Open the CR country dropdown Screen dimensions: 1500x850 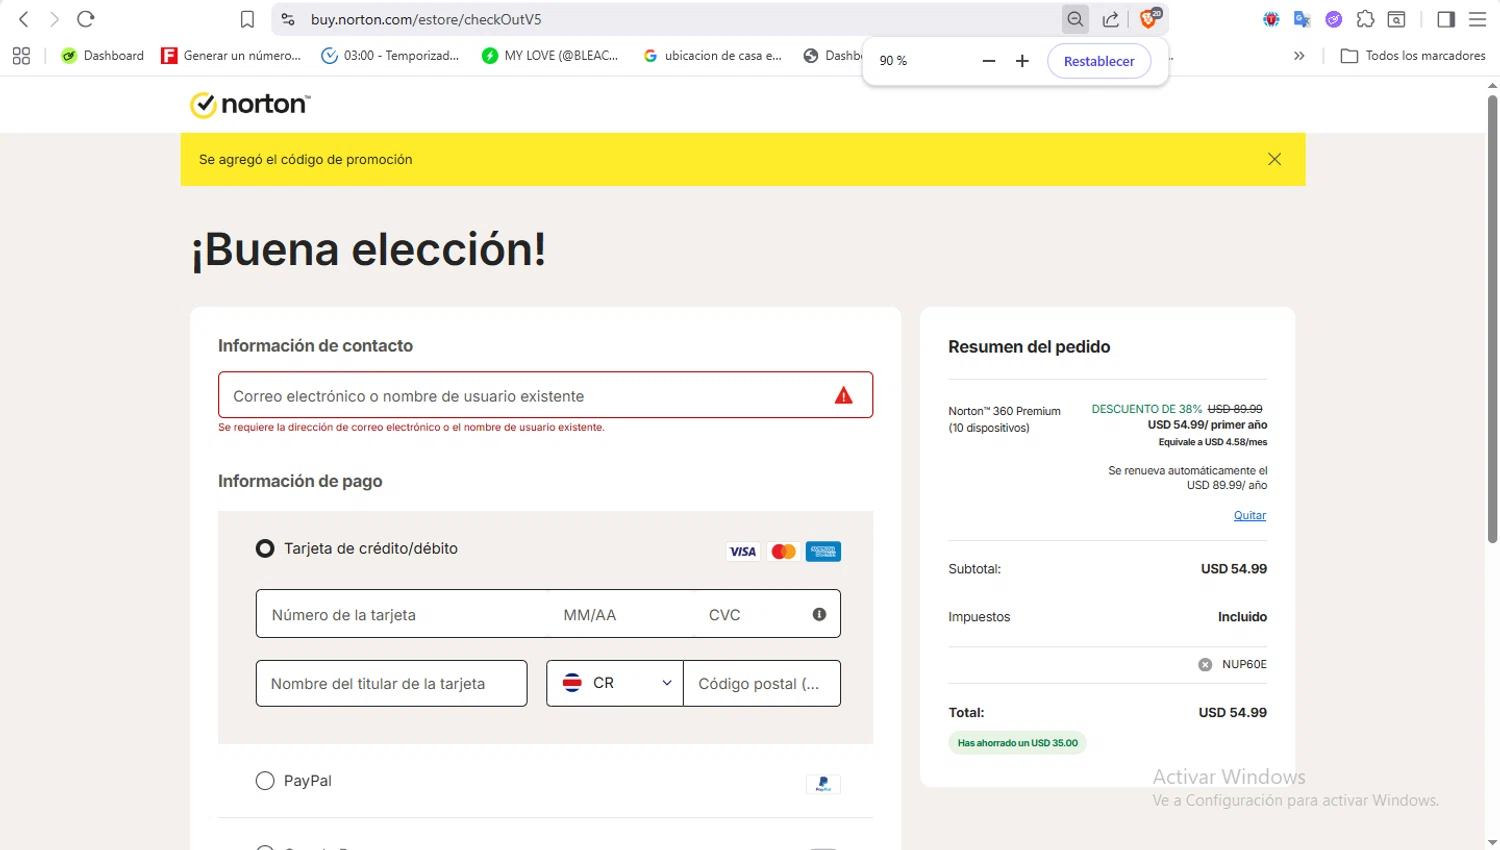615,683
